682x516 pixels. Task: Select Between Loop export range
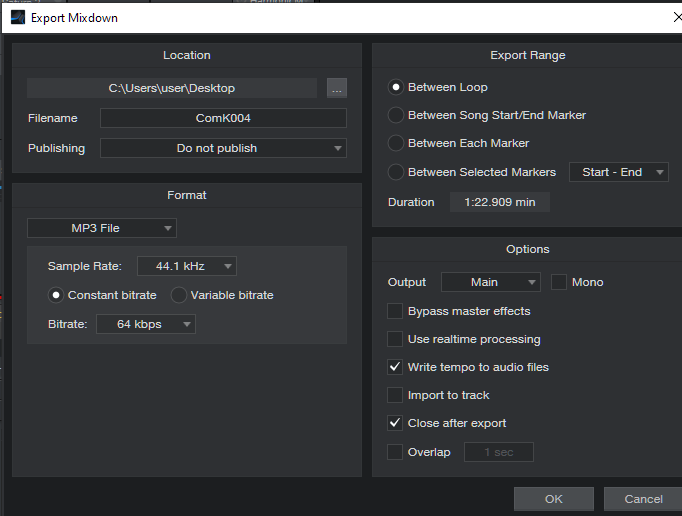396,87
